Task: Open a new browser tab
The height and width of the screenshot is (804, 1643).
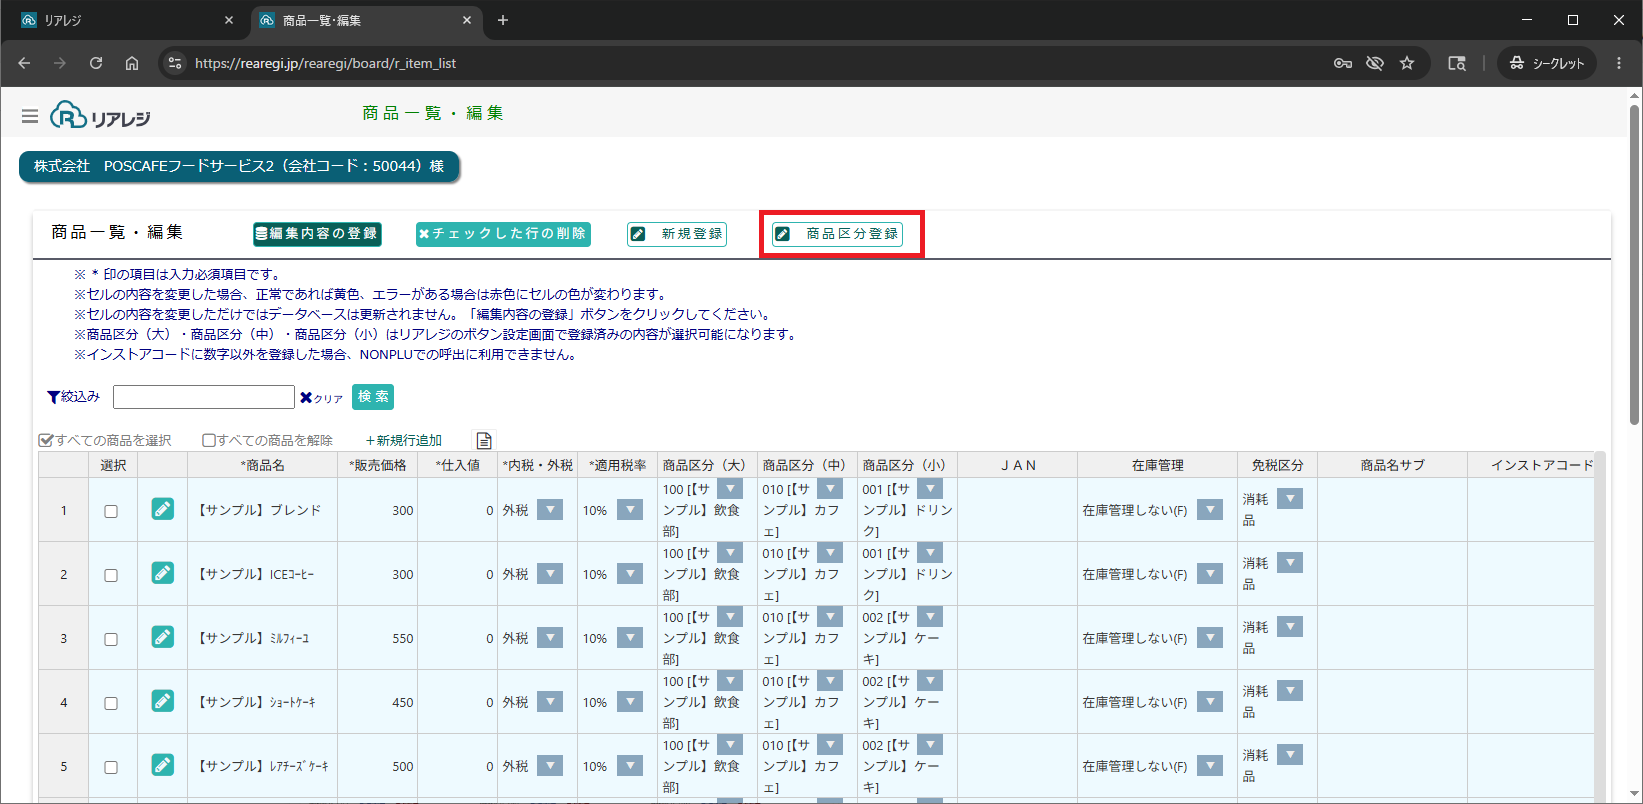Action: [x=503, y=20]
